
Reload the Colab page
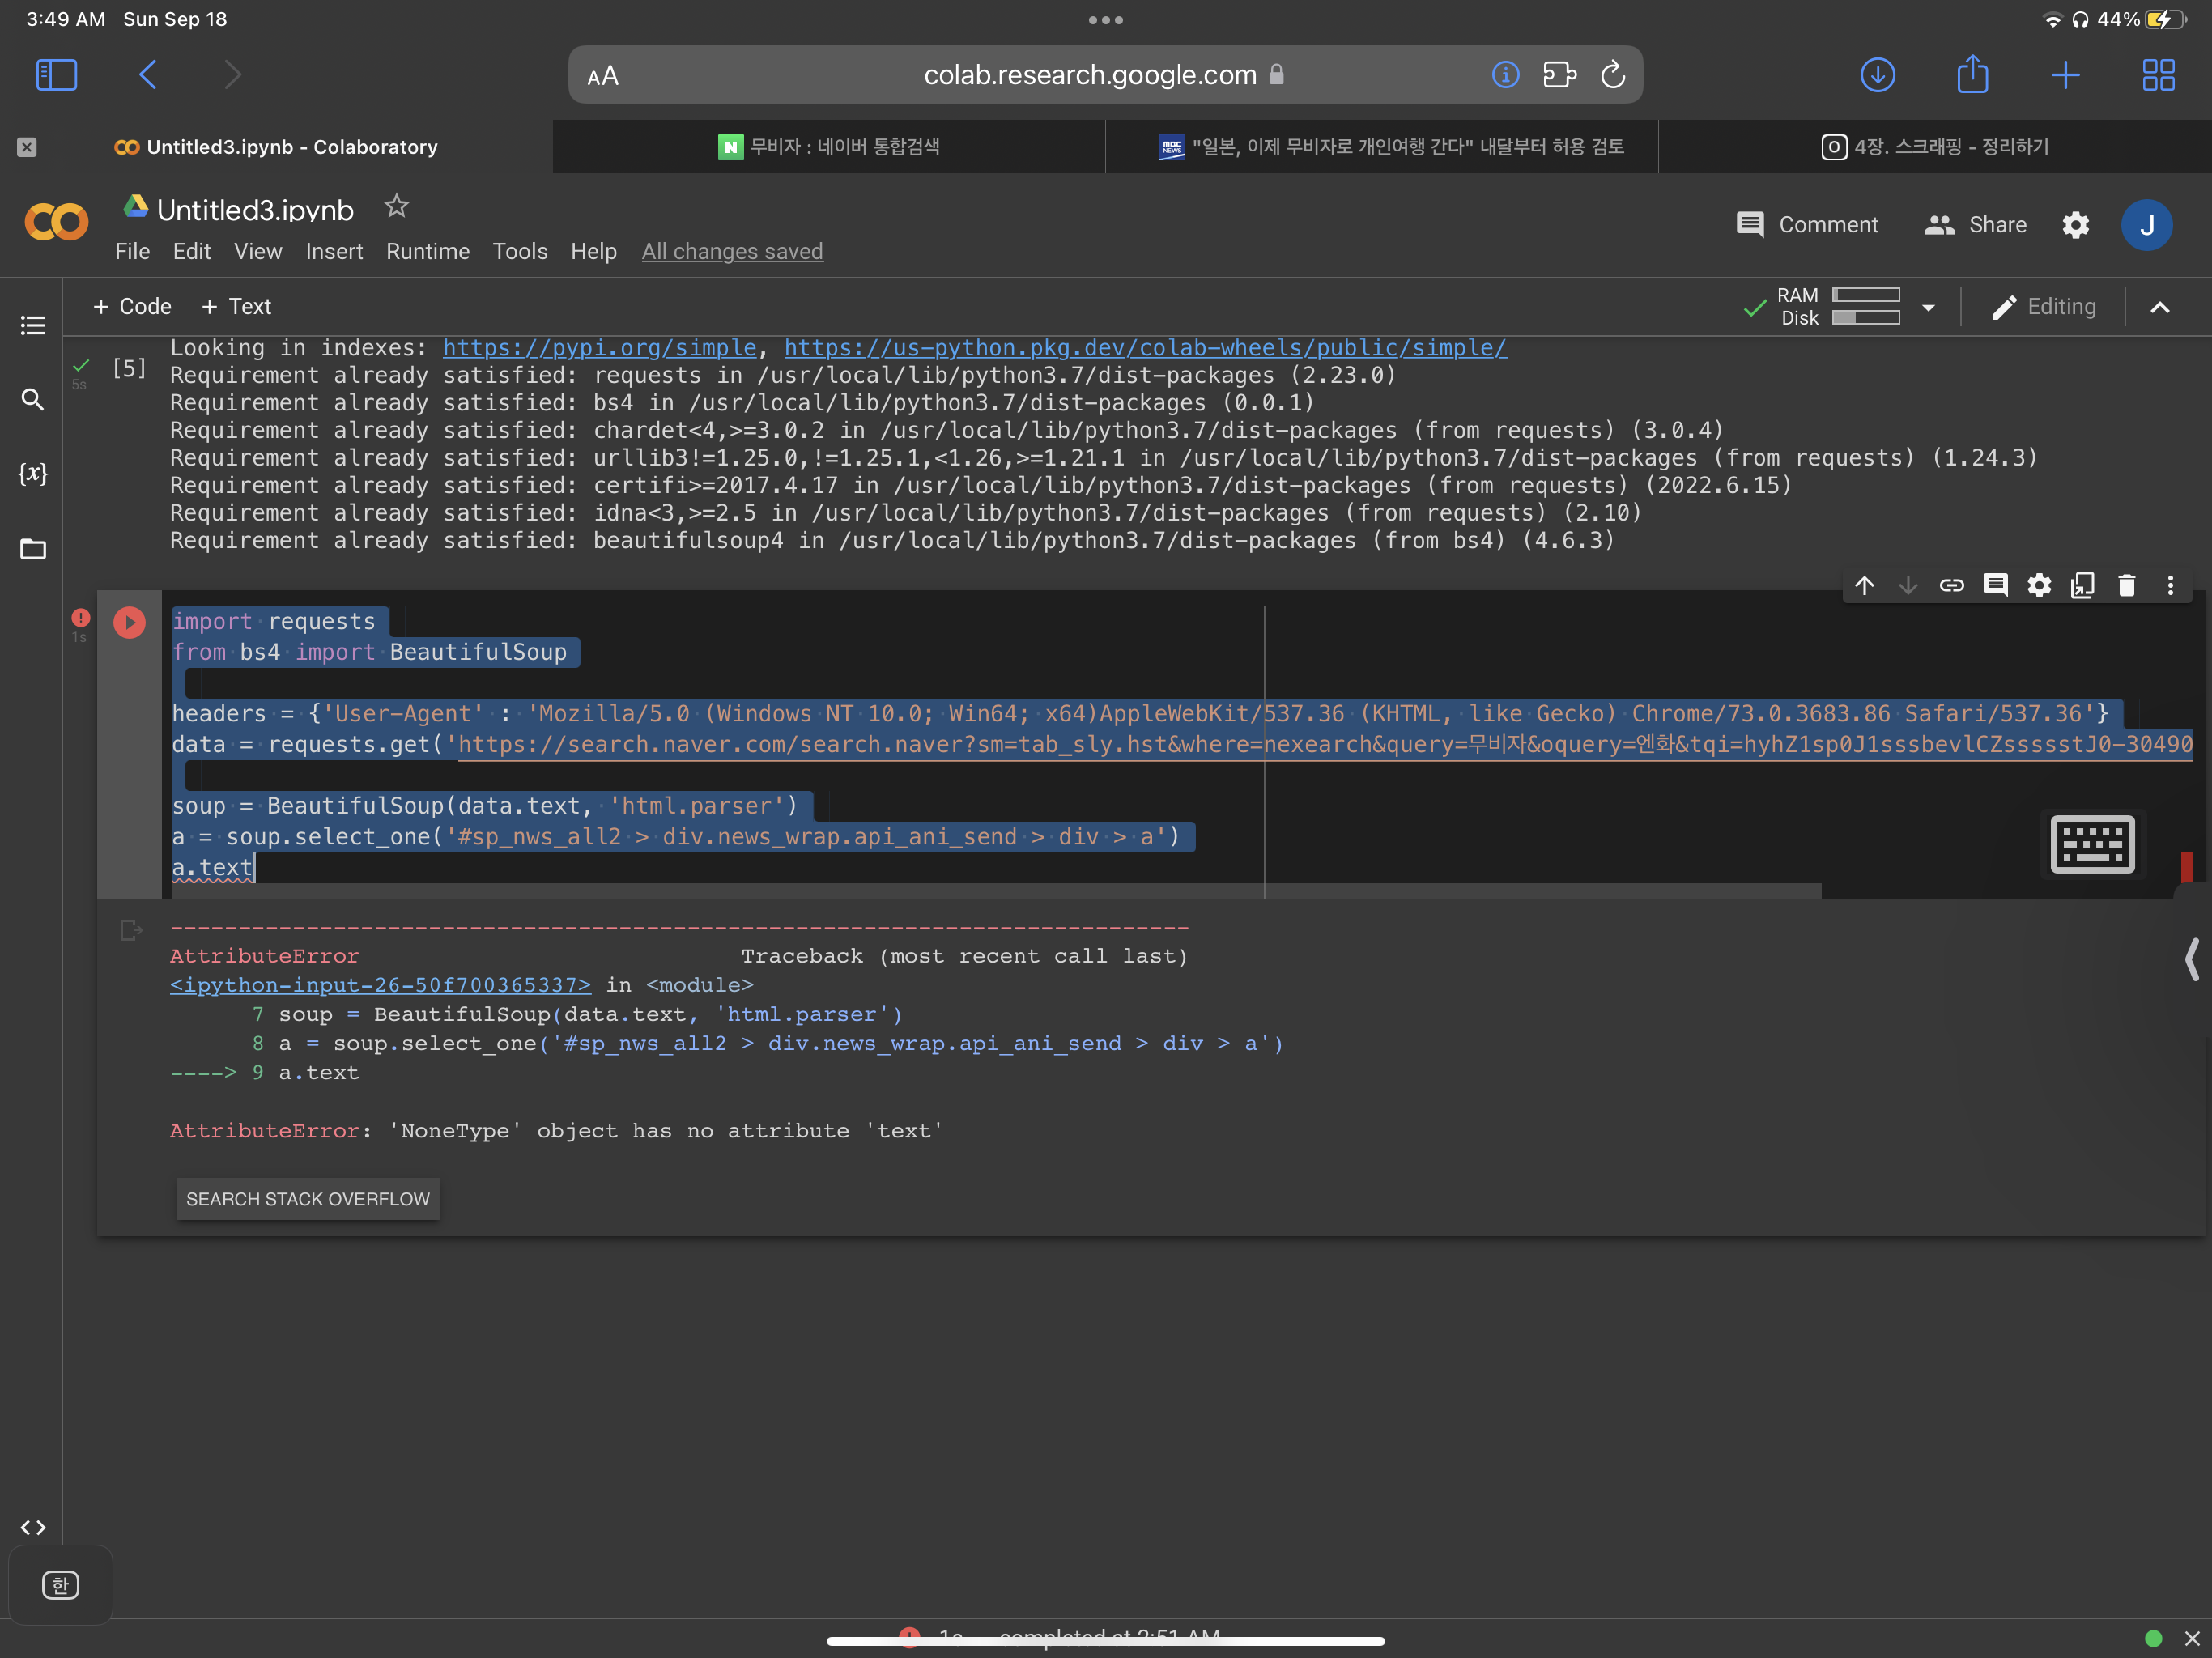(x=1613, y=75)
